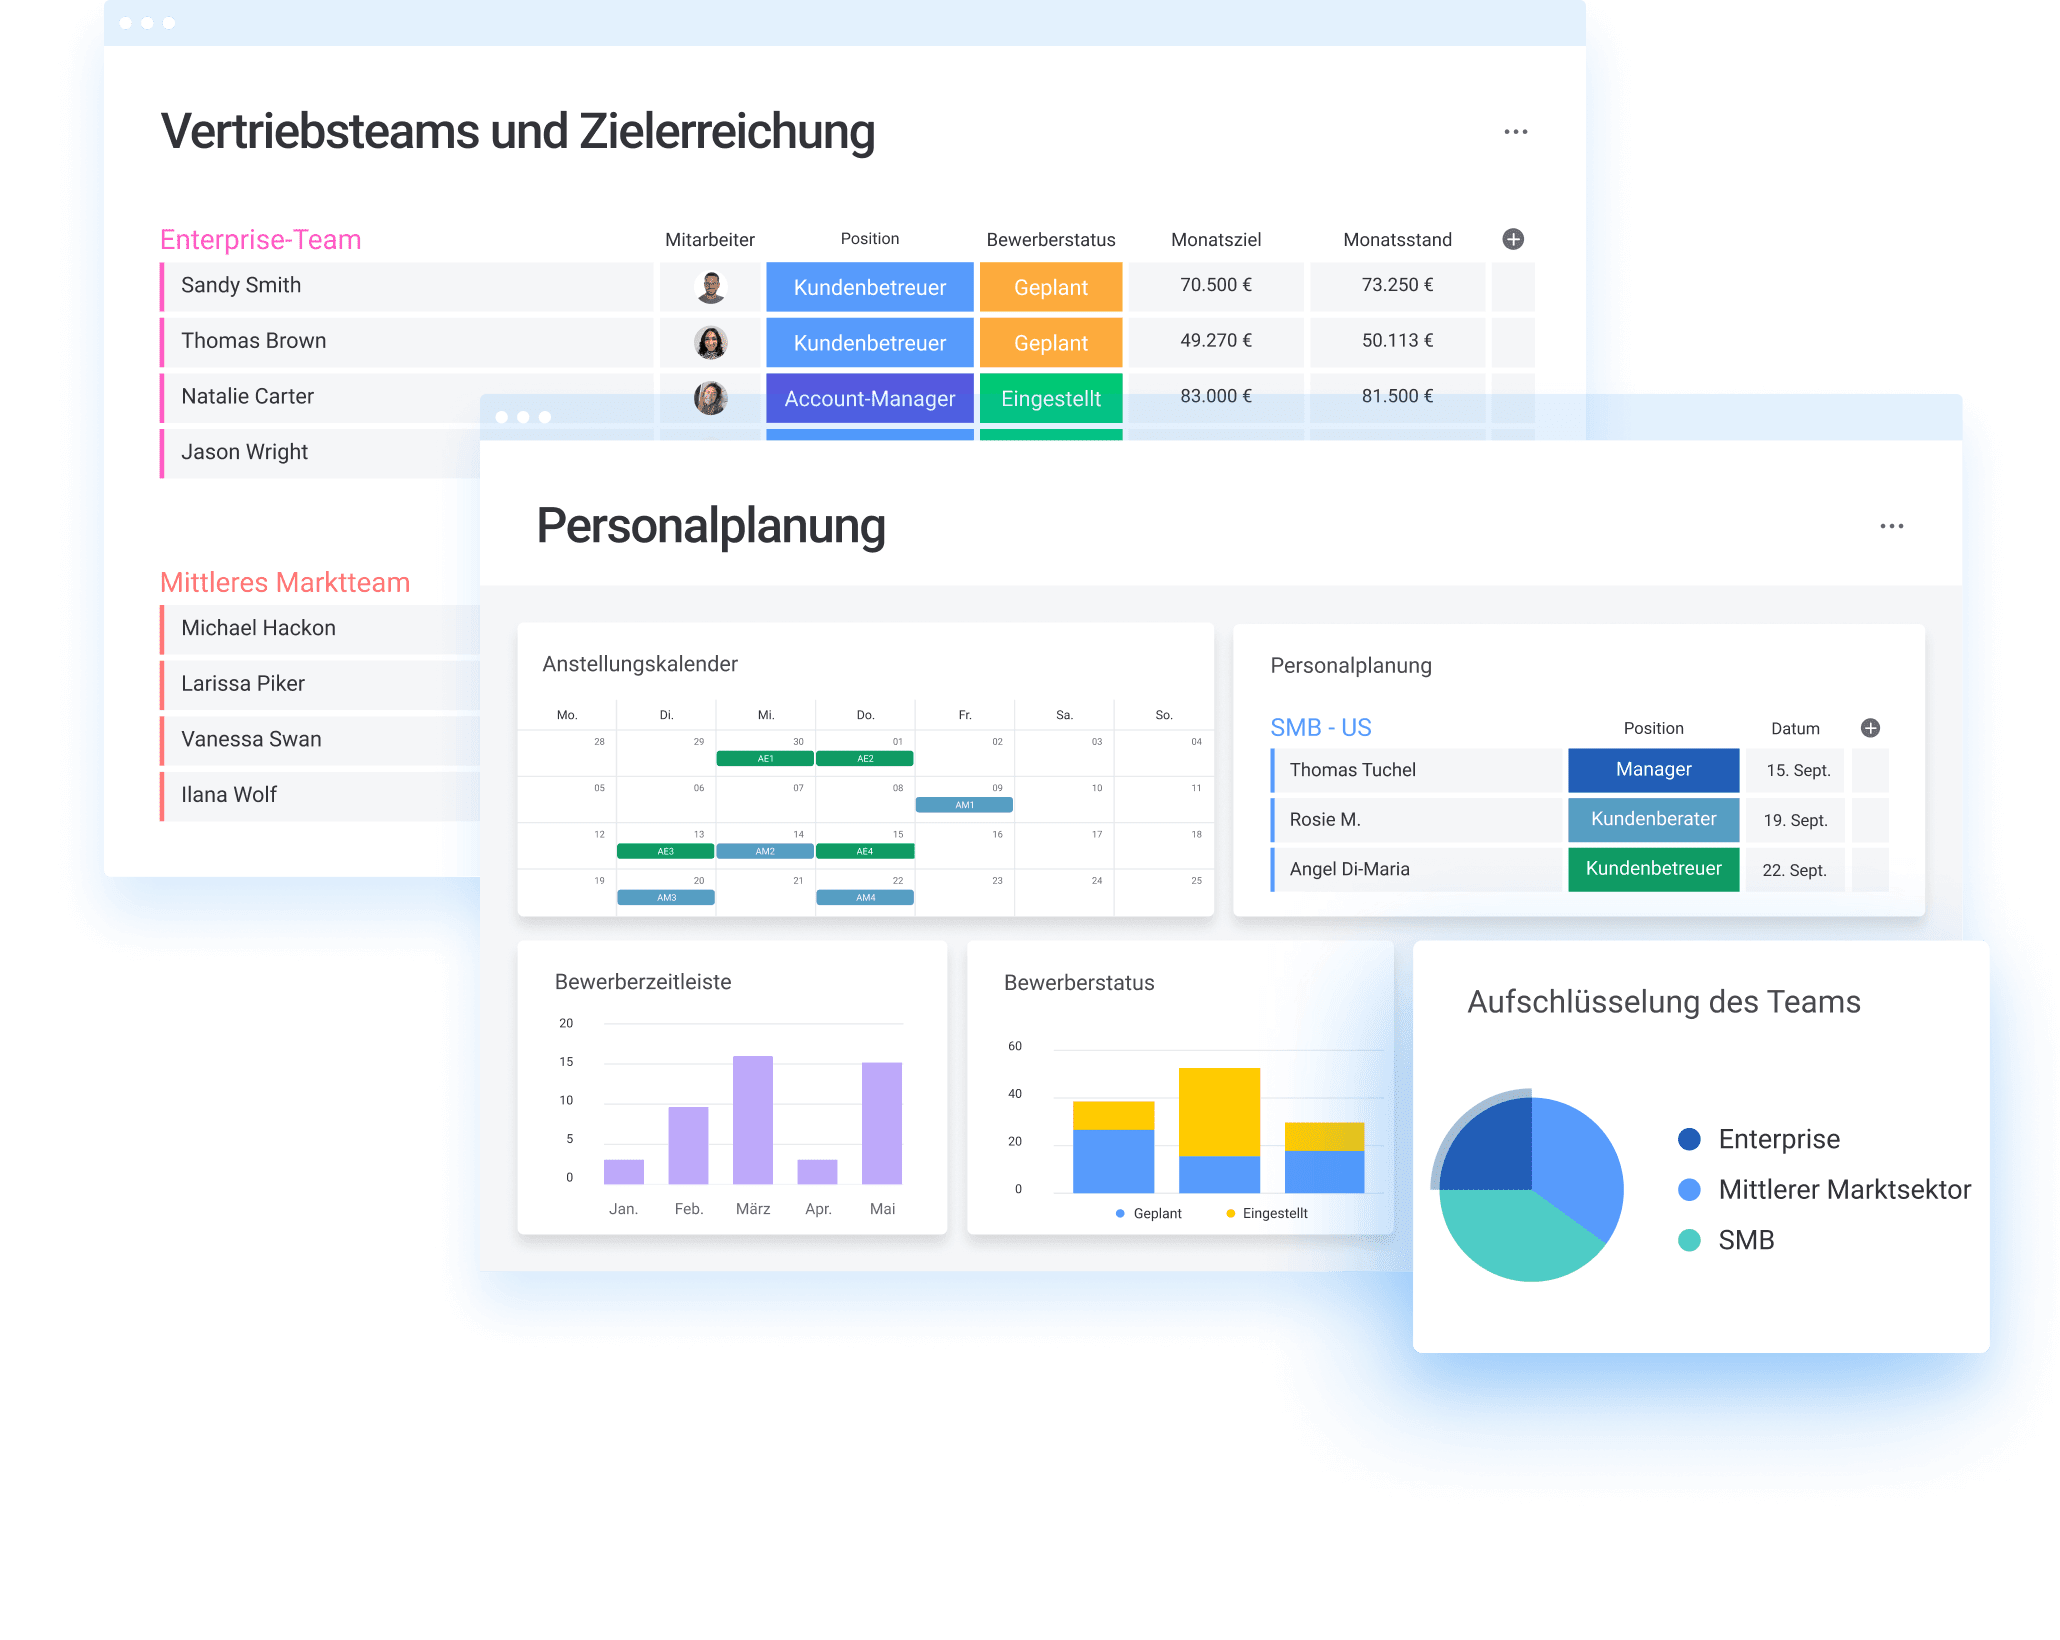Open the AM4 calendar event
This screenshot has width=2060, height=1640.
point(865,898)
